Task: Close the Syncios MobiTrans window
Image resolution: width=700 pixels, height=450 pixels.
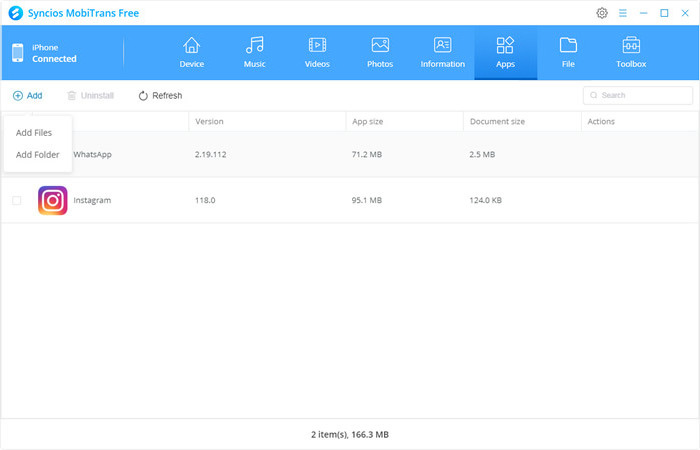Action: 685,13
